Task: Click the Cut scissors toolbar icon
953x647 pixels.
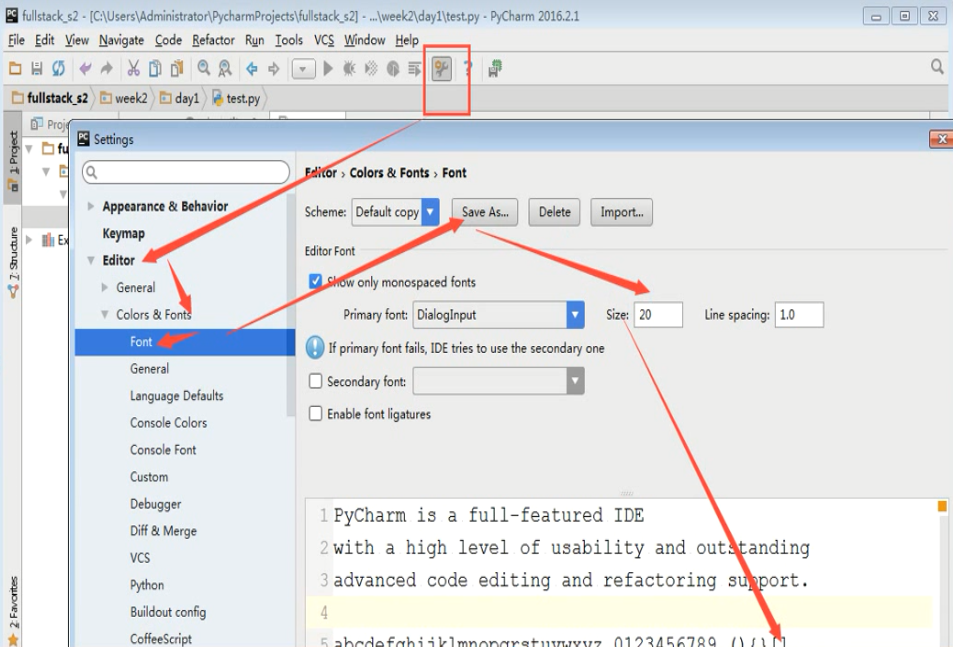Action: 134,69
